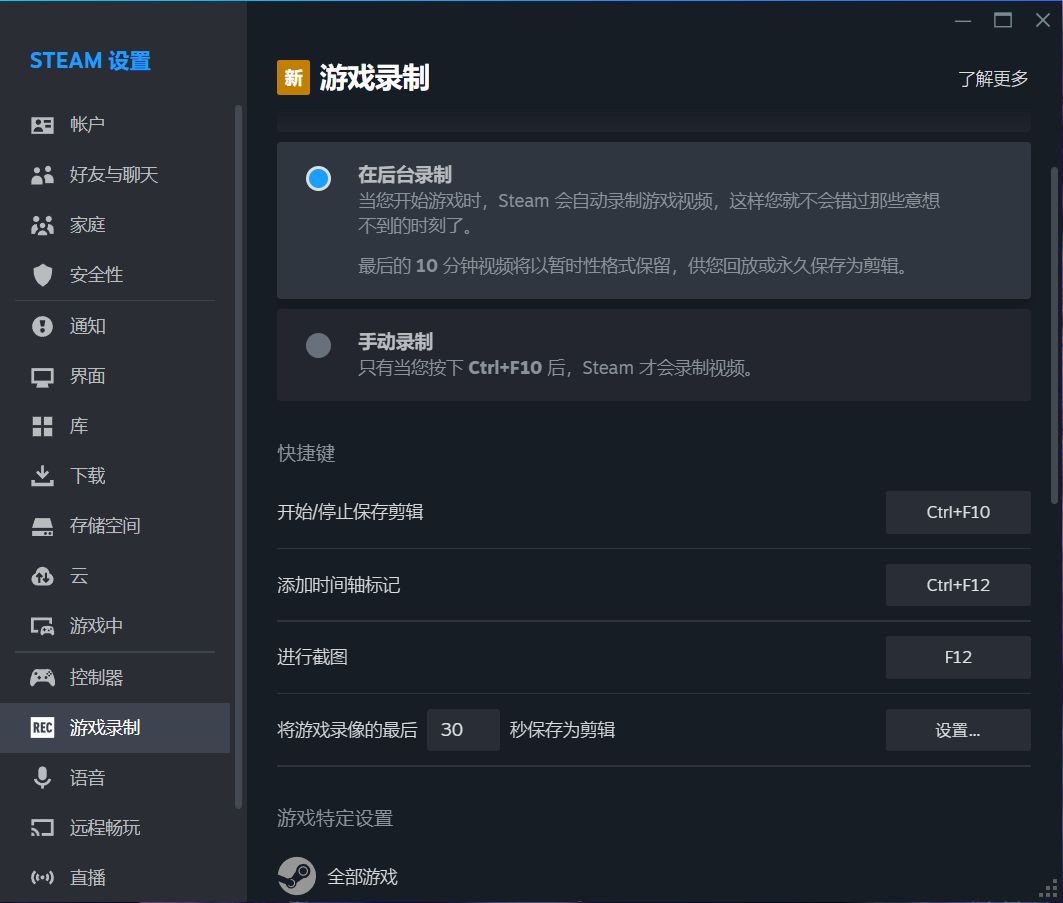1063x903 pixels.
Task: Switch to 存储空间 storage settings
Action: [x=42, y=526]
